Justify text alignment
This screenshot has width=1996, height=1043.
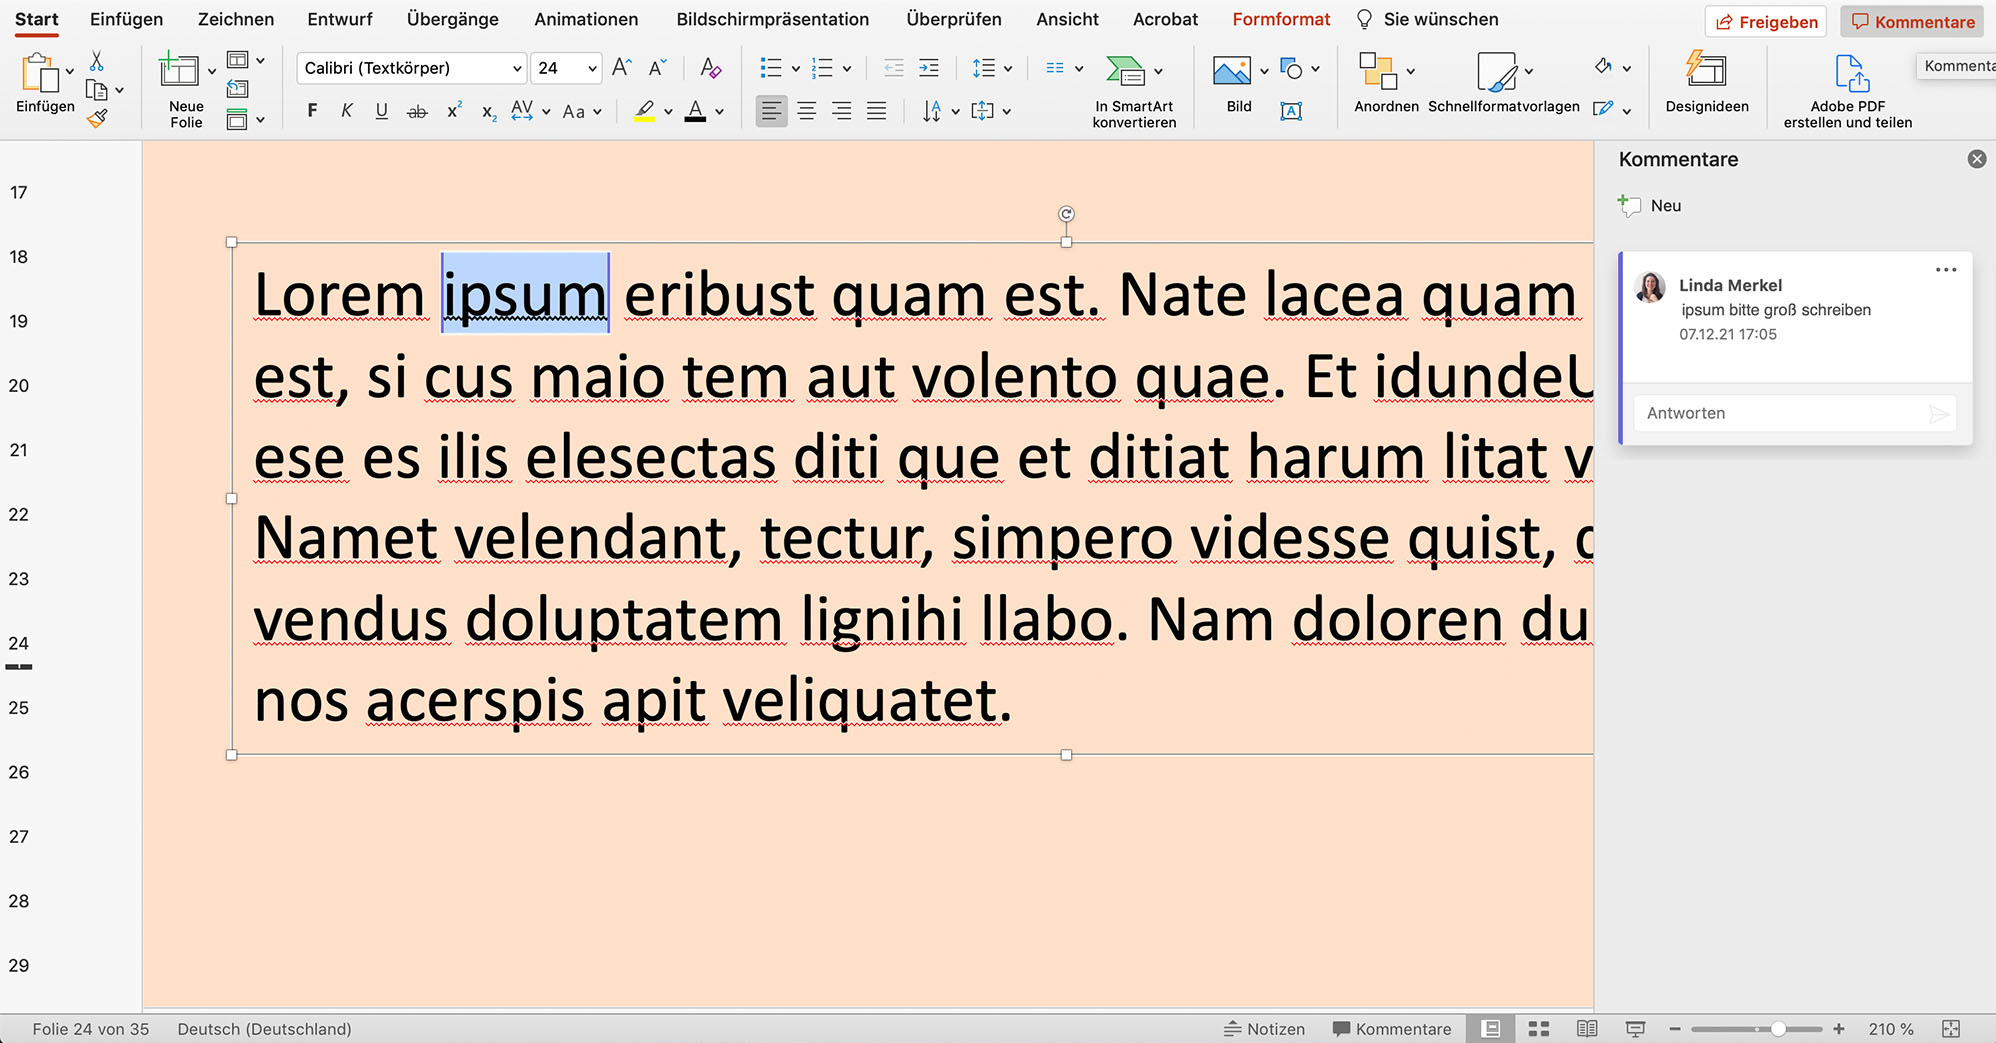tap(877, 111)
